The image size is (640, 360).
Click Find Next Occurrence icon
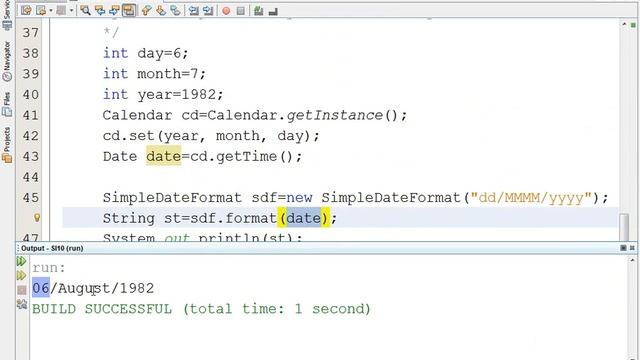pyautogui.click(x=114, y=10)
